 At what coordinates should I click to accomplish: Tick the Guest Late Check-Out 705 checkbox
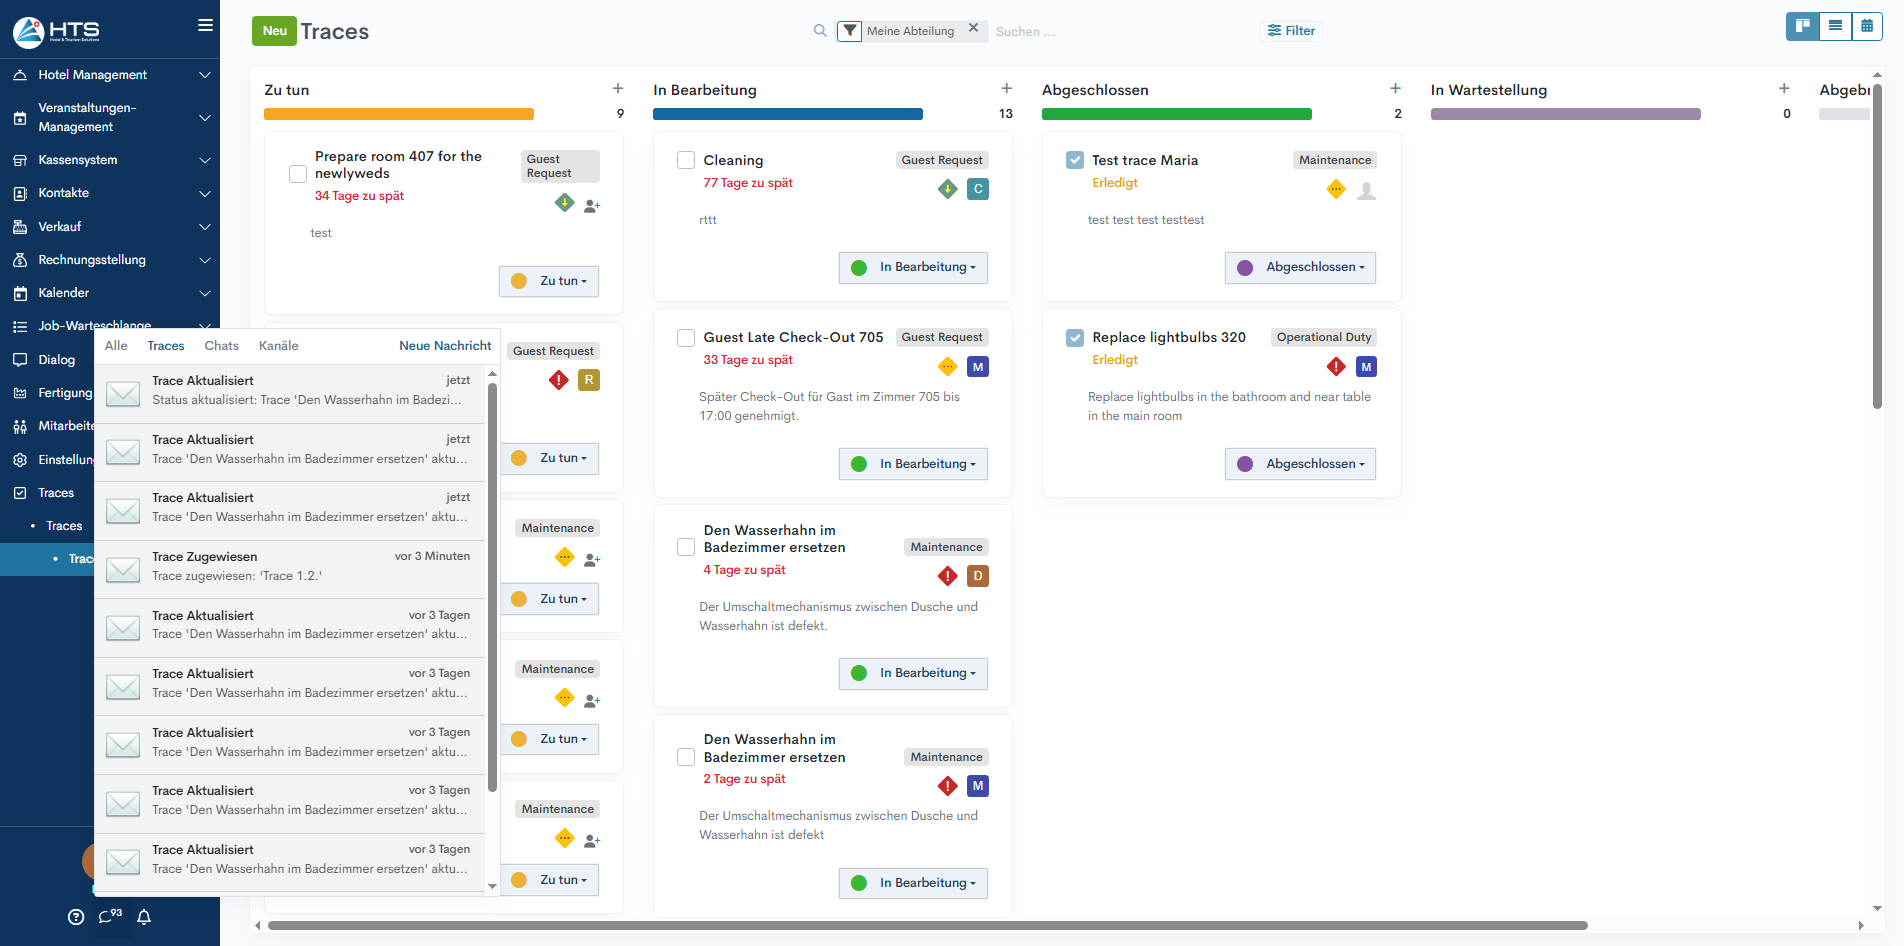[x=686, y=338]
